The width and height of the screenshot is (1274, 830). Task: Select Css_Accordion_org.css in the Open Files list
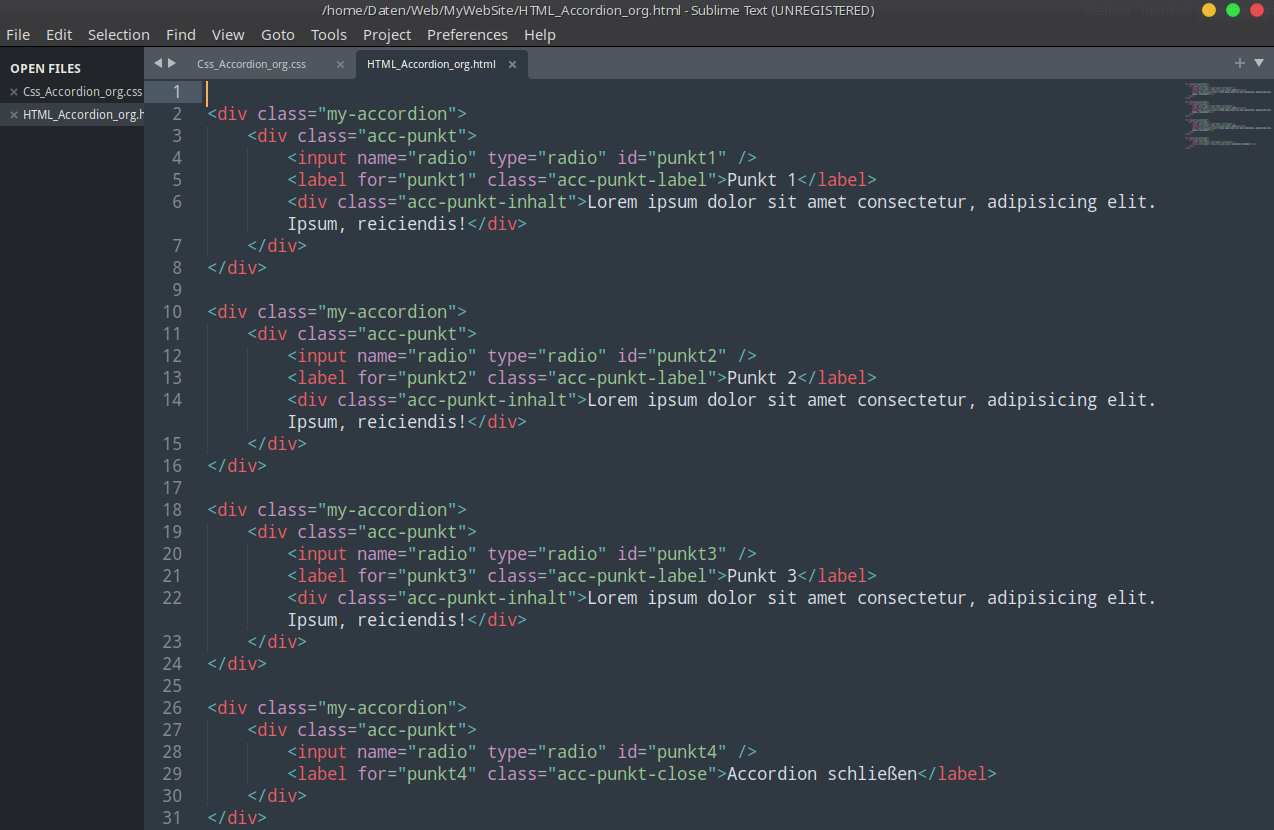(x=82, y=92)
